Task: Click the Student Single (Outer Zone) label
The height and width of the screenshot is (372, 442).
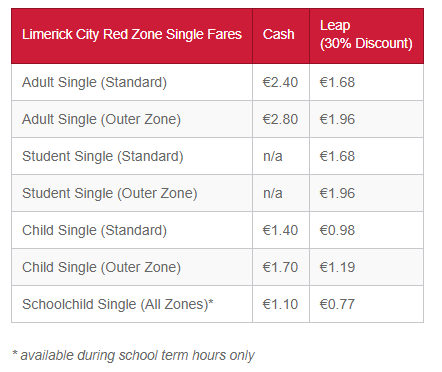Action: click(x=110, y=193)
